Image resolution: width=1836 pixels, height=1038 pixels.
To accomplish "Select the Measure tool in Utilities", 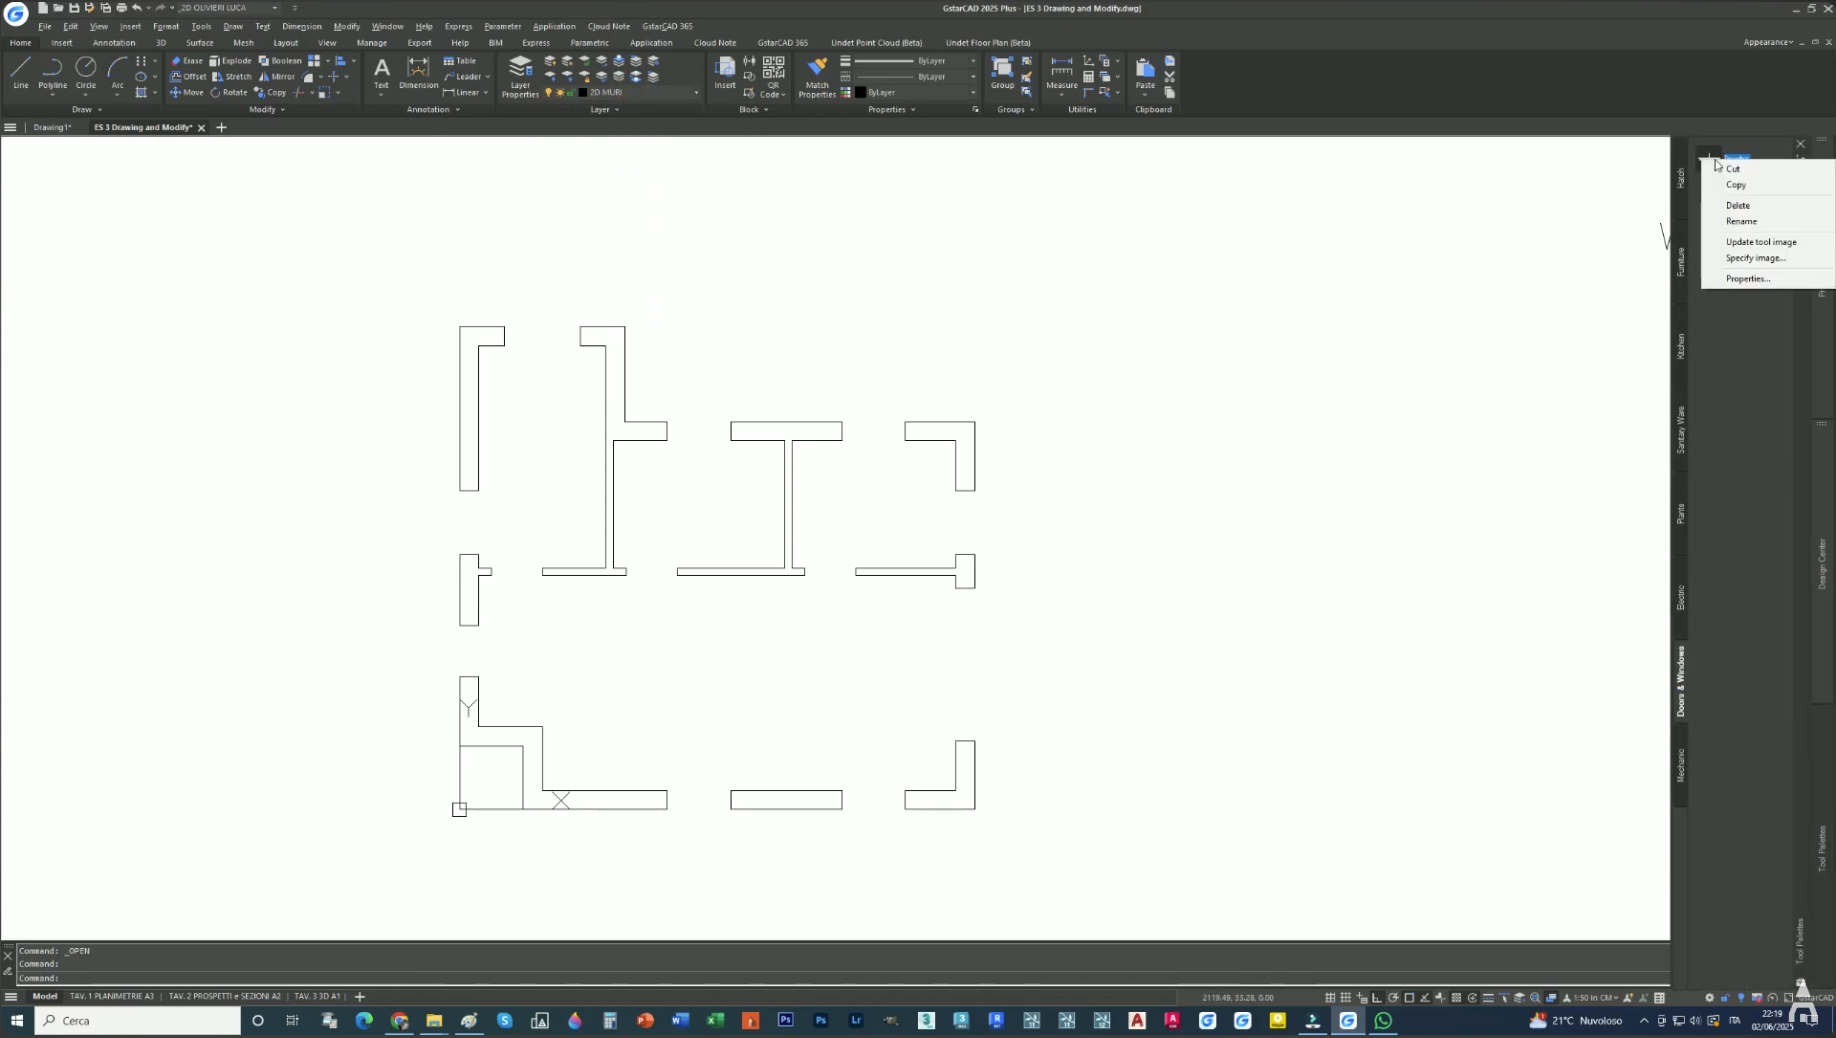I will click(1061, 74).
